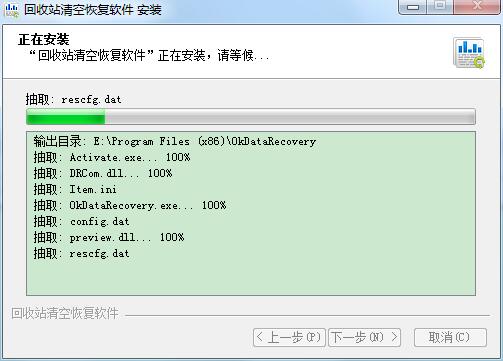The height and width of the screenshot is (361, 503).
Task: Click the 取消(C) cancel button
Action: (450, 337)
